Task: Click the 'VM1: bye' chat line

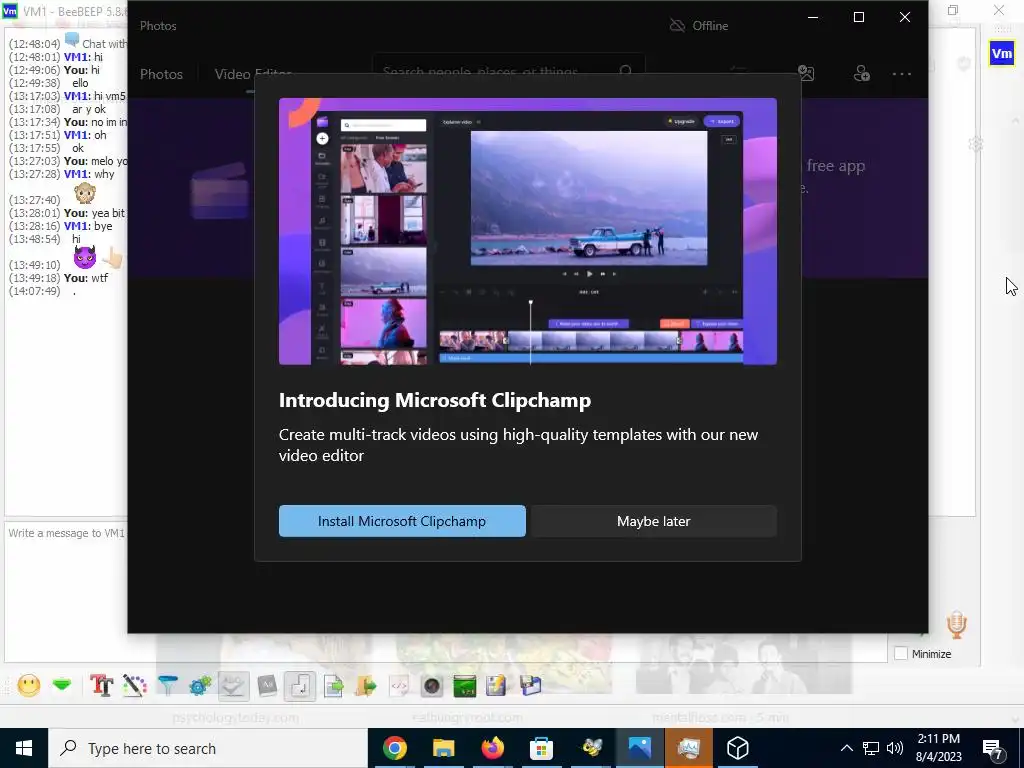Action: click(88, 226)
